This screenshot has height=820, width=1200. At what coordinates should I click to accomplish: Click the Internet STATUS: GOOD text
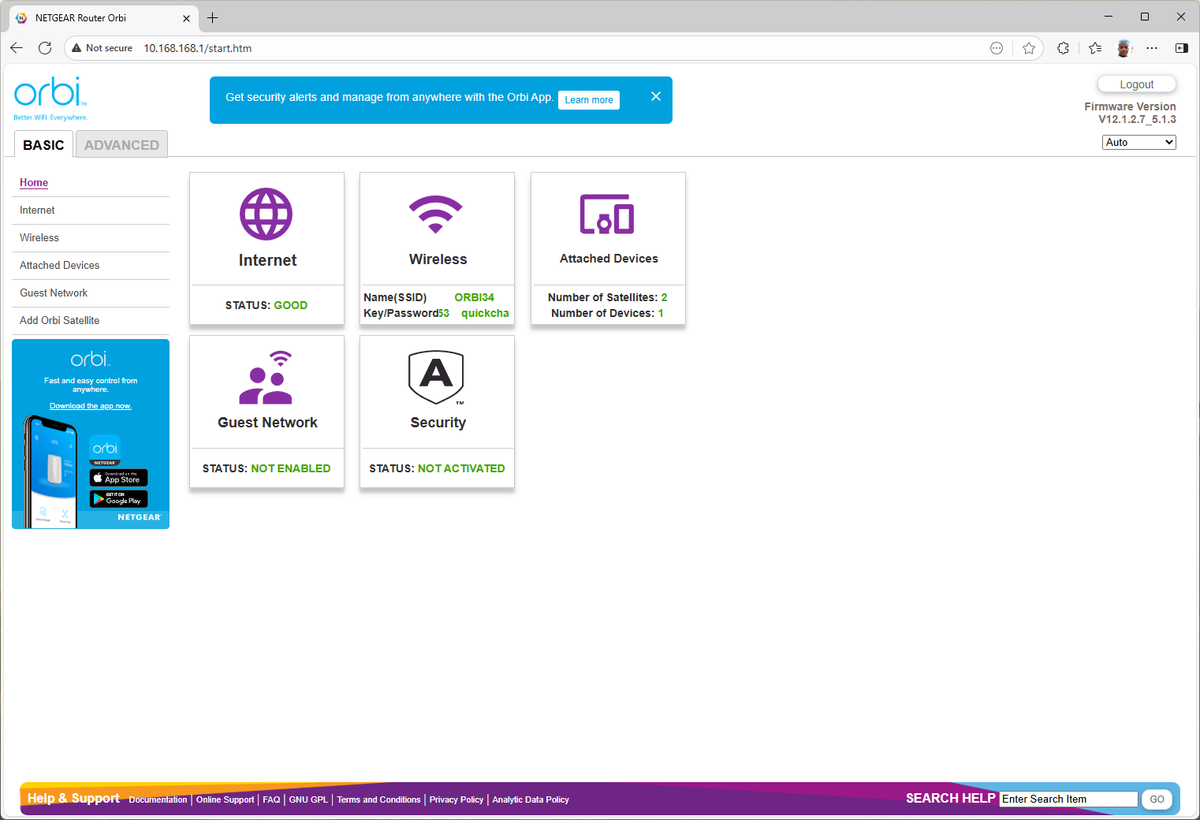coord(266,305)
